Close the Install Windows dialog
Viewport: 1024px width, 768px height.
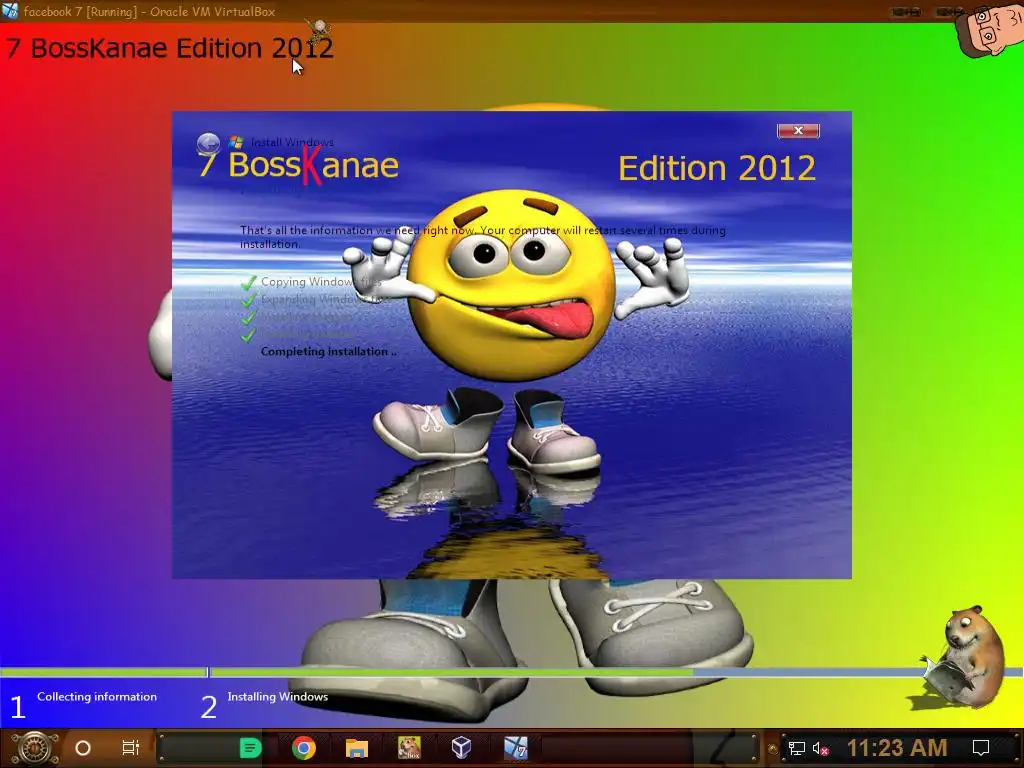[x=798, y=131]
